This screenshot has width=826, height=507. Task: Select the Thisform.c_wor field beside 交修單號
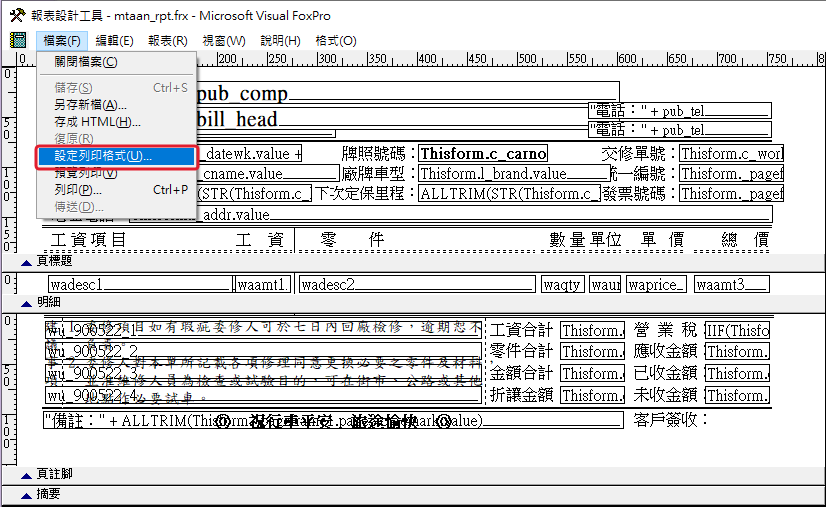(731, 153)
